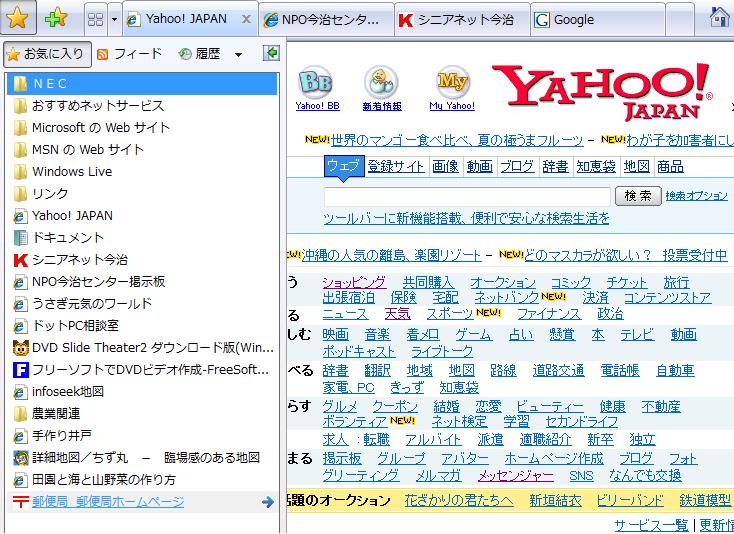The height and width of the screenshot is (534, 734).
Task: Open a new blank tab
Action: tap(680, 20)
